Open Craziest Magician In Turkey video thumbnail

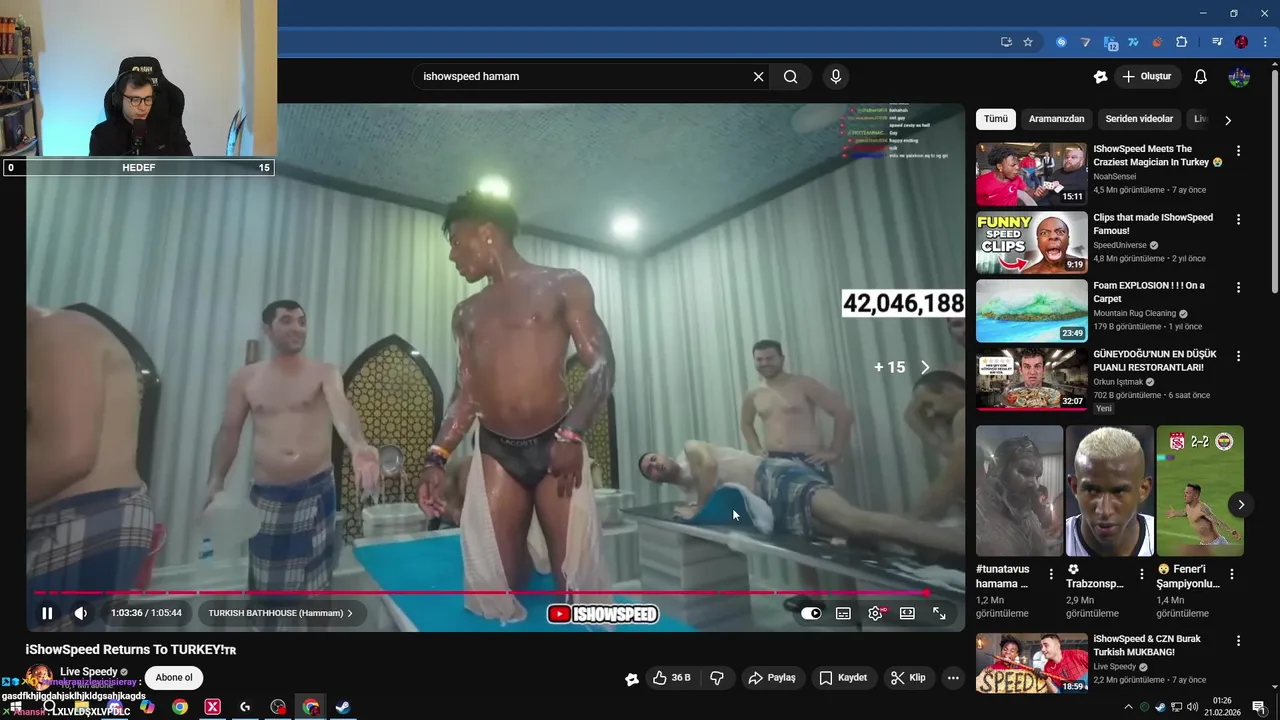click(x=1031, y=174)
